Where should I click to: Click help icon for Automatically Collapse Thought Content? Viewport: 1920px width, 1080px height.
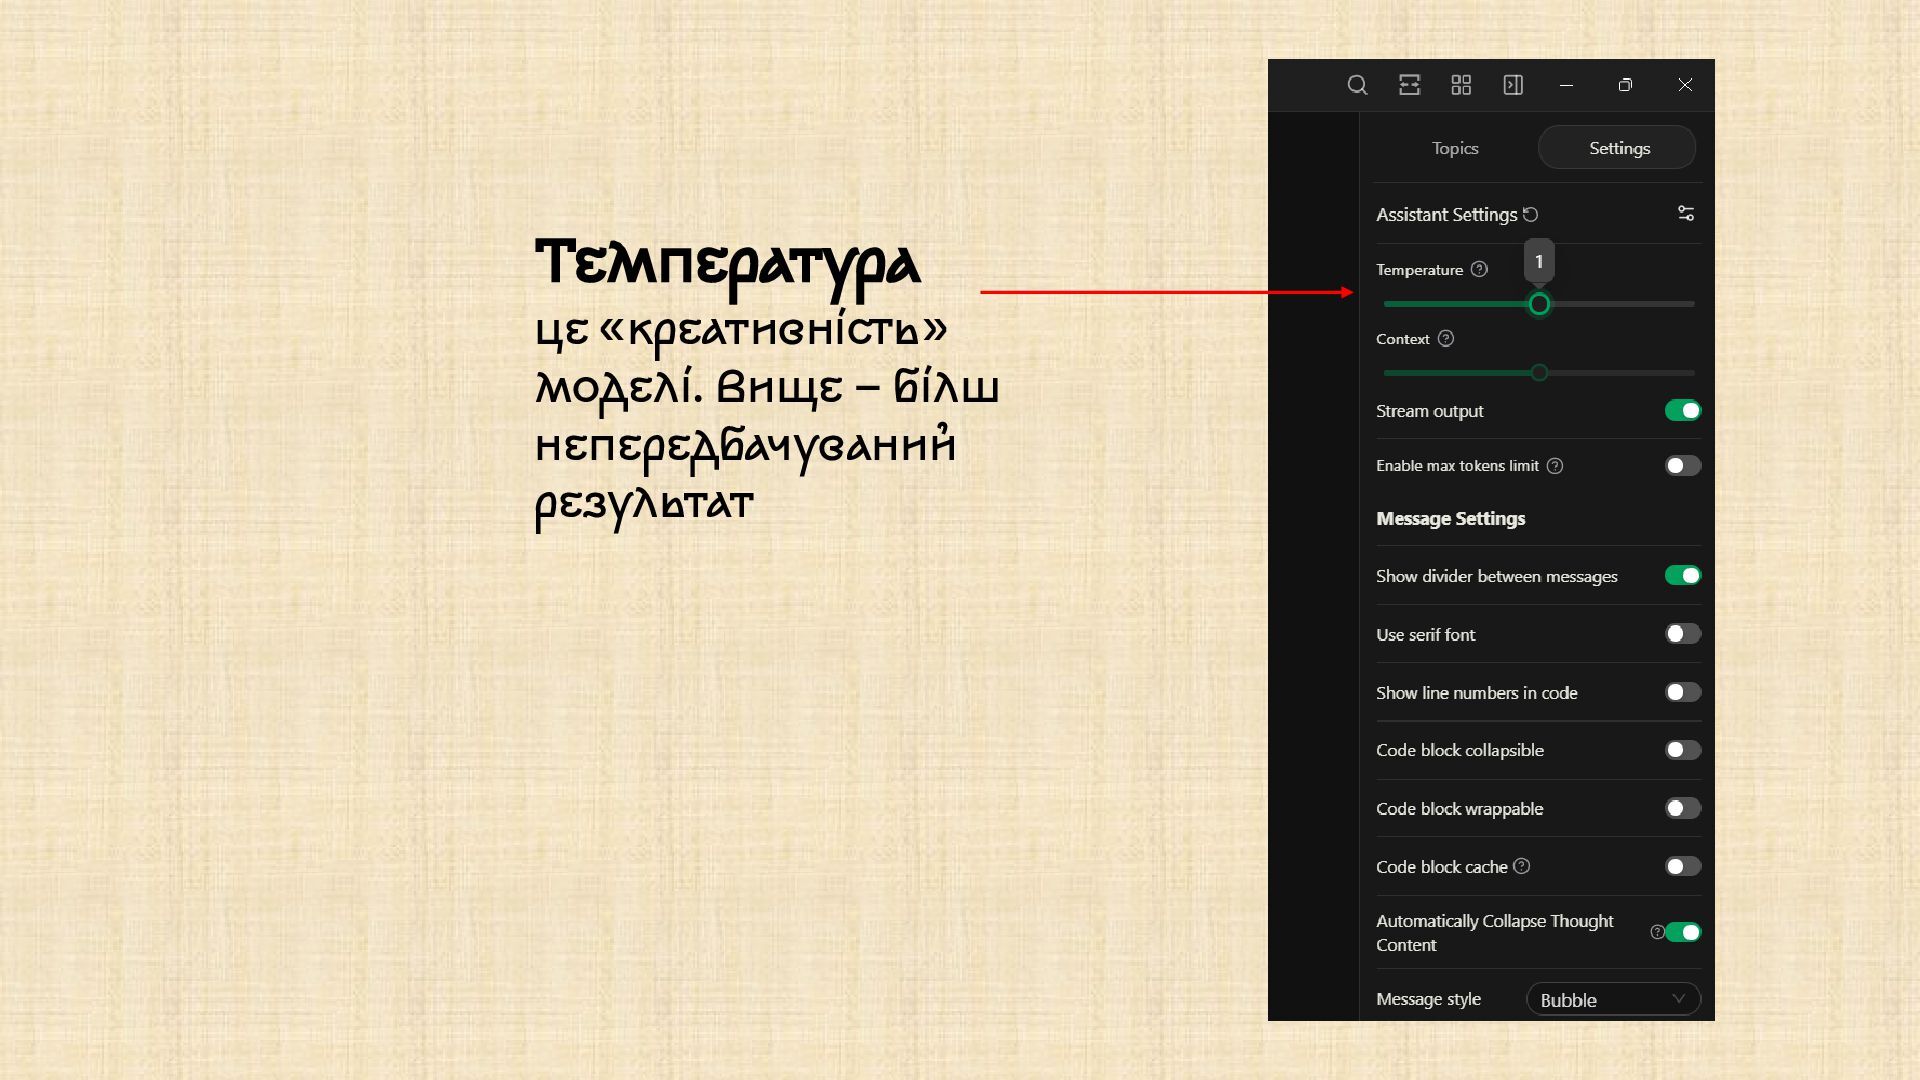[1657, 932]
